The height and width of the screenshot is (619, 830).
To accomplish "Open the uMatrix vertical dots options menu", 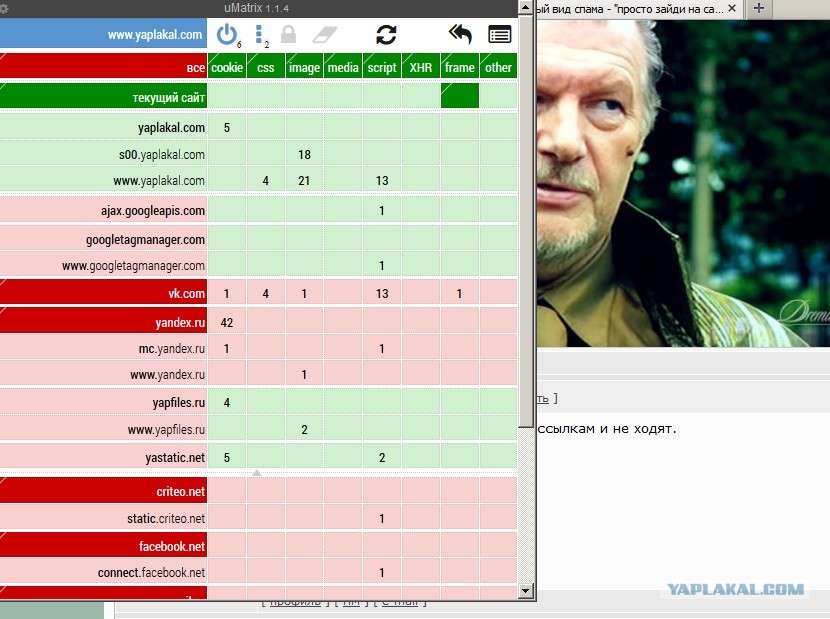I will coord(259,35).
